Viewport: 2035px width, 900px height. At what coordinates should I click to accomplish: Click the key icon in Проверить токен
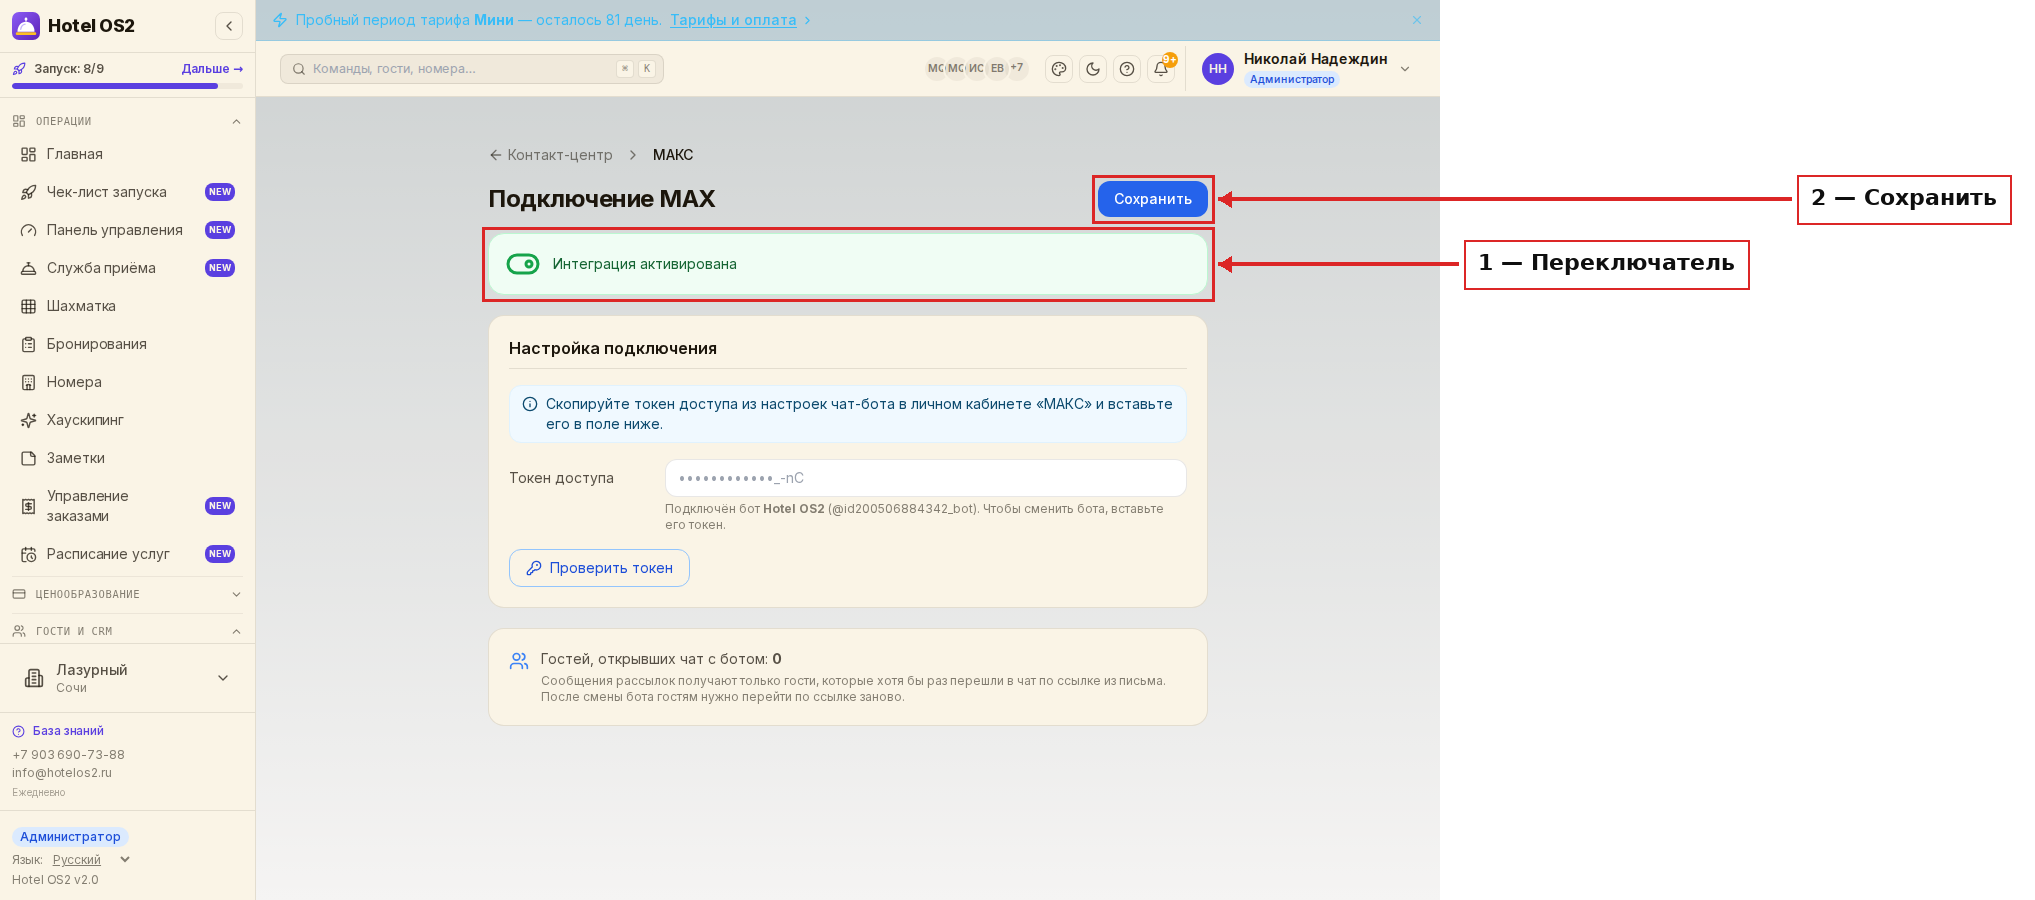[534, 568]
